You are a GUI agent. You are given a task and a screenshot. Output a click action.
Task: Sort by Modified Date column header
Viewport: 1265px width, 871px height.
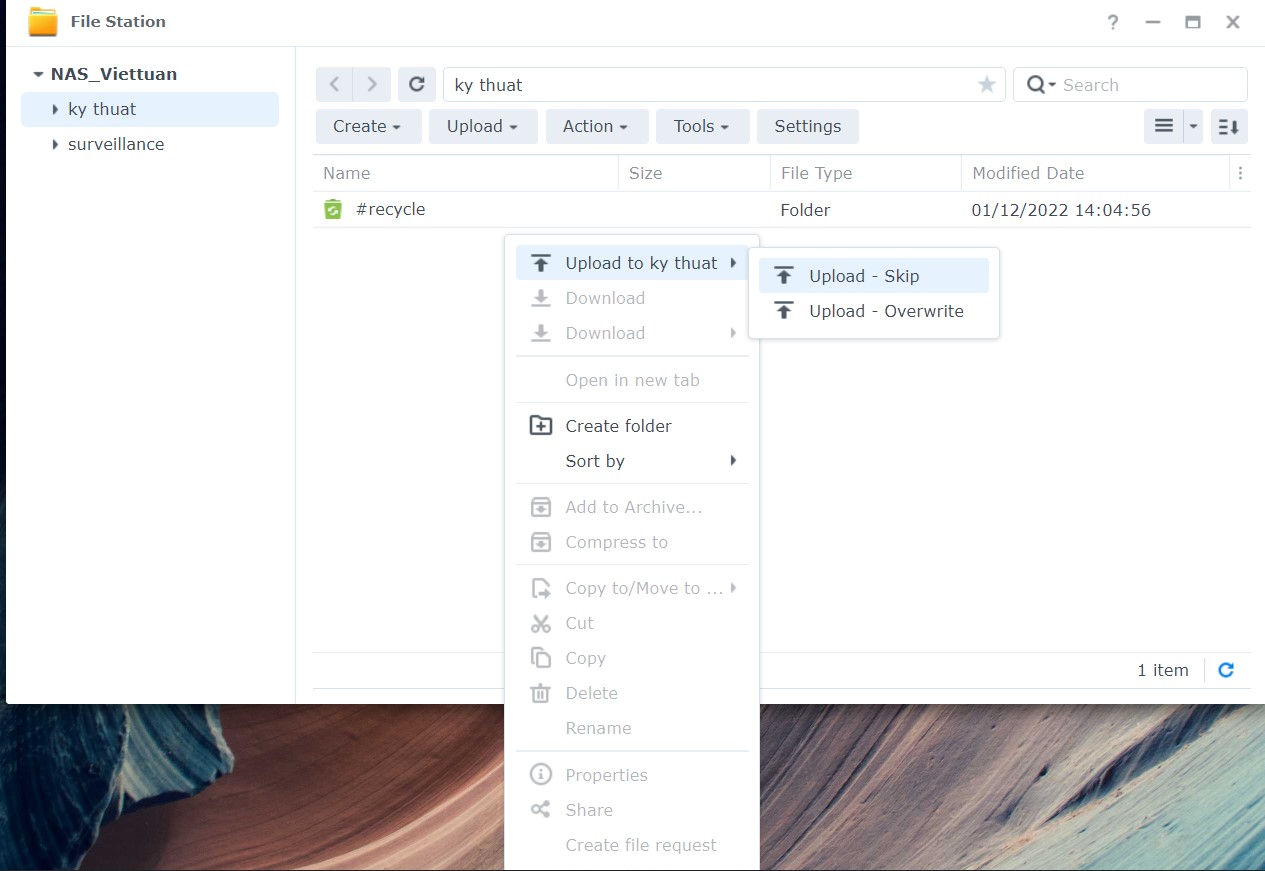coord(1095,173)
